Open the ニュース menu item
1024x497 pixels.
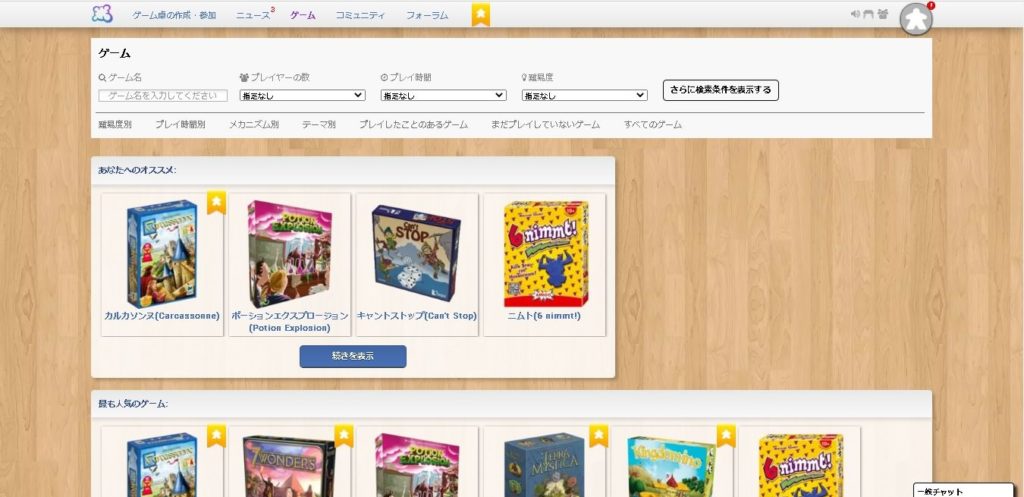pos(253,15)
